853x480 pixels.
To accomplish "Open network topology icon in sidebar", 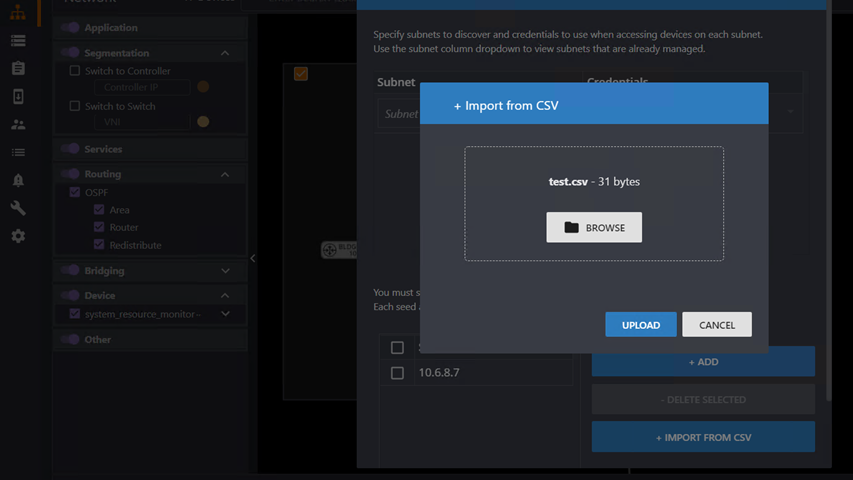I will point(18,12).
